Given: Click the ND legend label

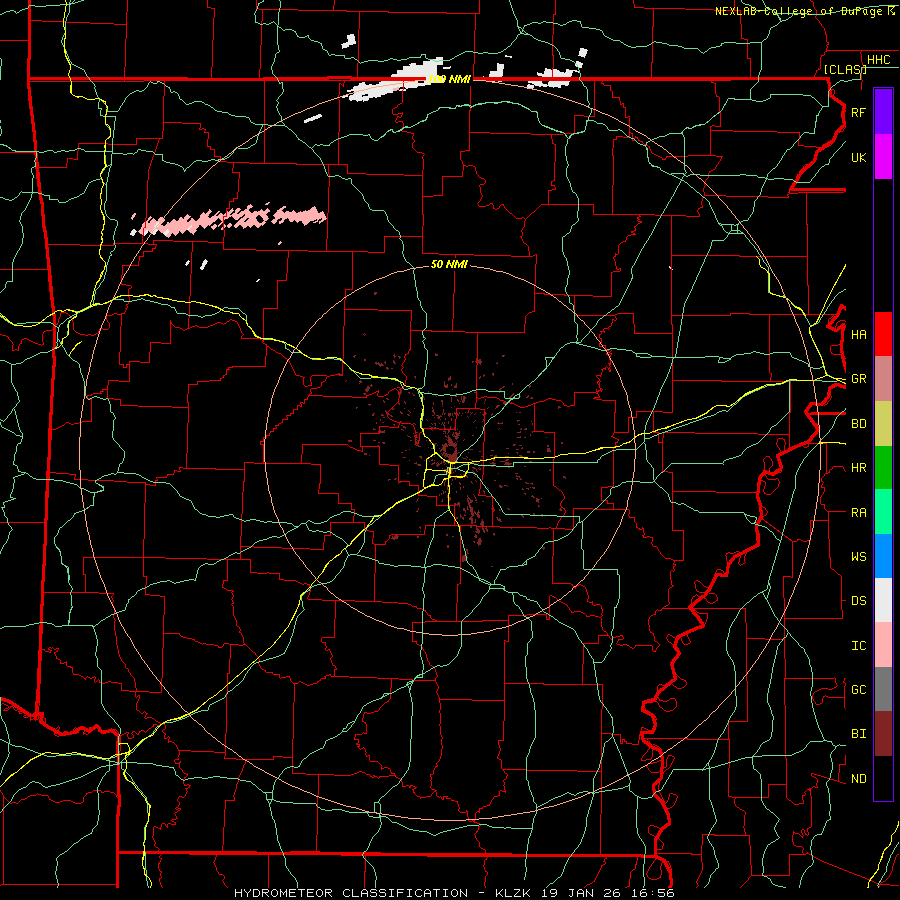Looking at the screenshot, I should (x=858, y=779).
